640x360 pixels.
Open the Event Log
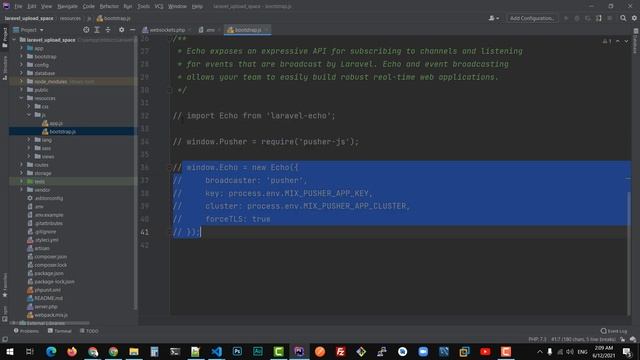tap(614, 331)
